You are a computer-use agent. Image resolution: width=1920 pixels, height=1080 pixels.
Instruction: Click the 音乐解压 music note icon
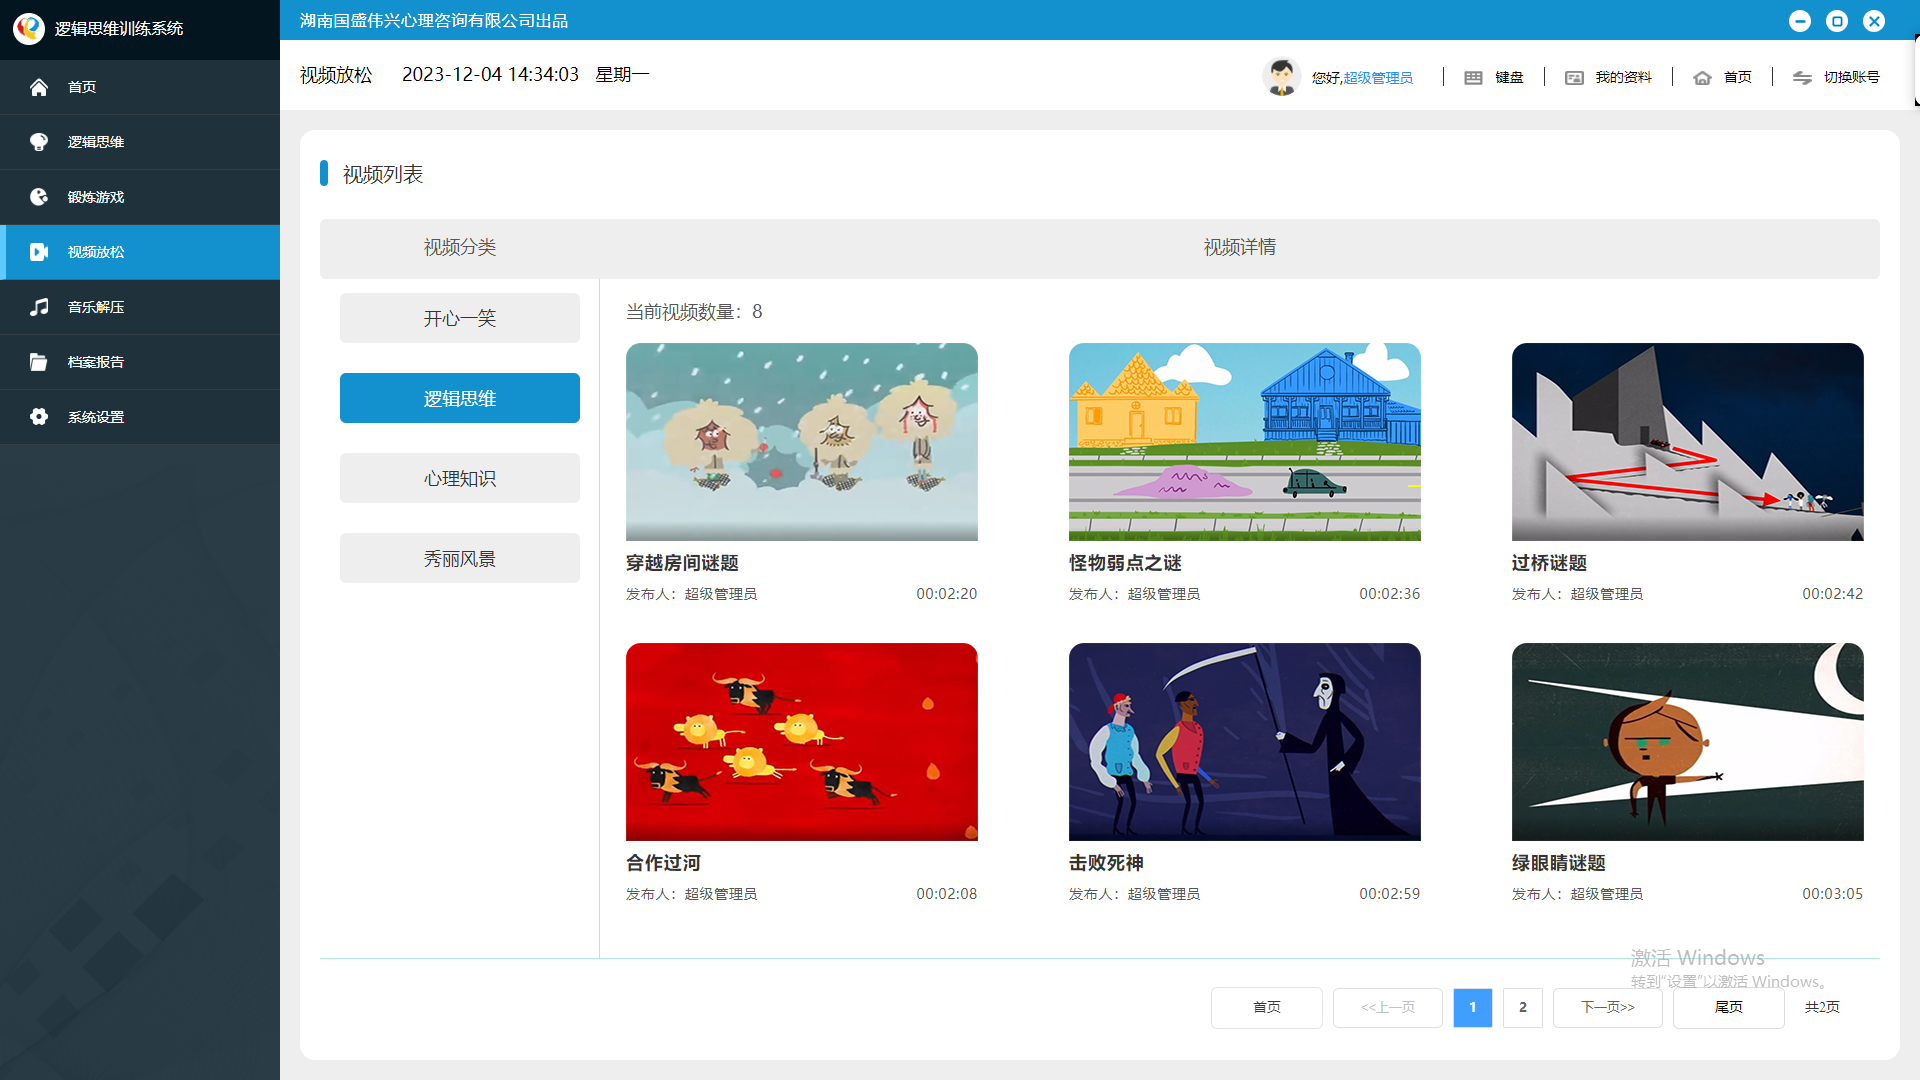point(39,307)
